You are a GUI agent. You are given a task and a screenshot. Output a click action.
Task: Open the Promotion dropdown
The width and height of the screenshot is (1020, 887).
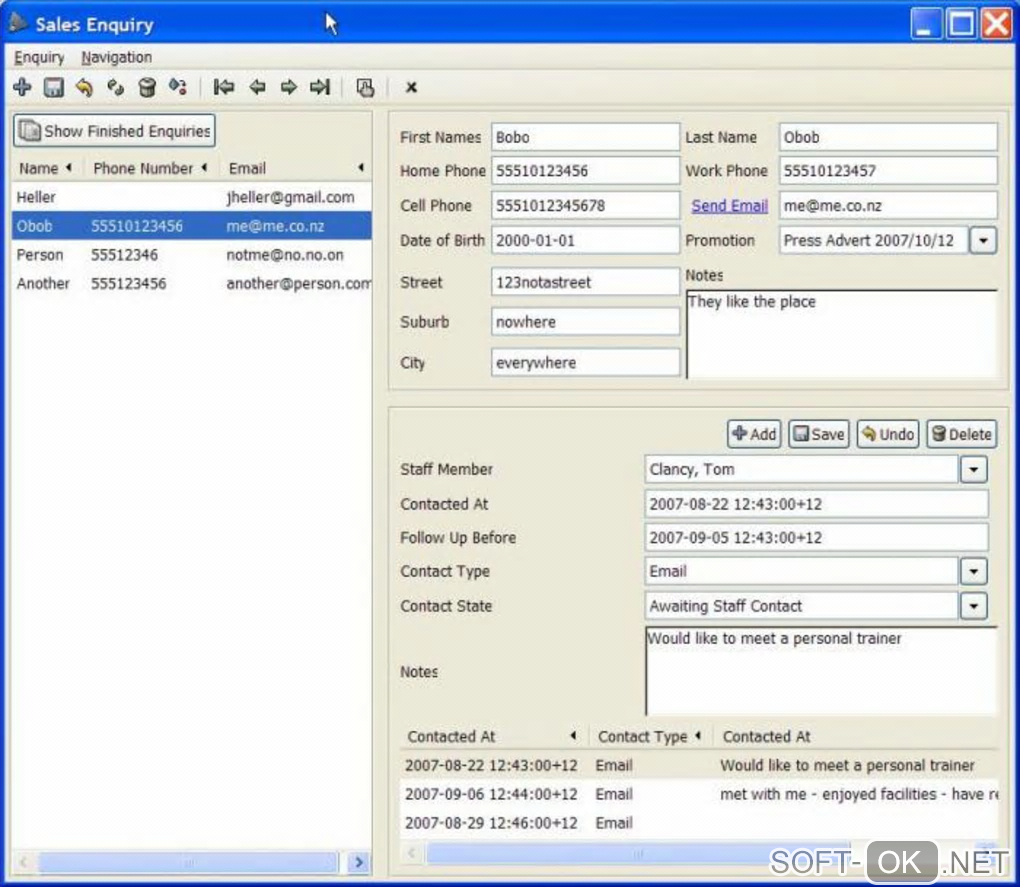[983, 241]
